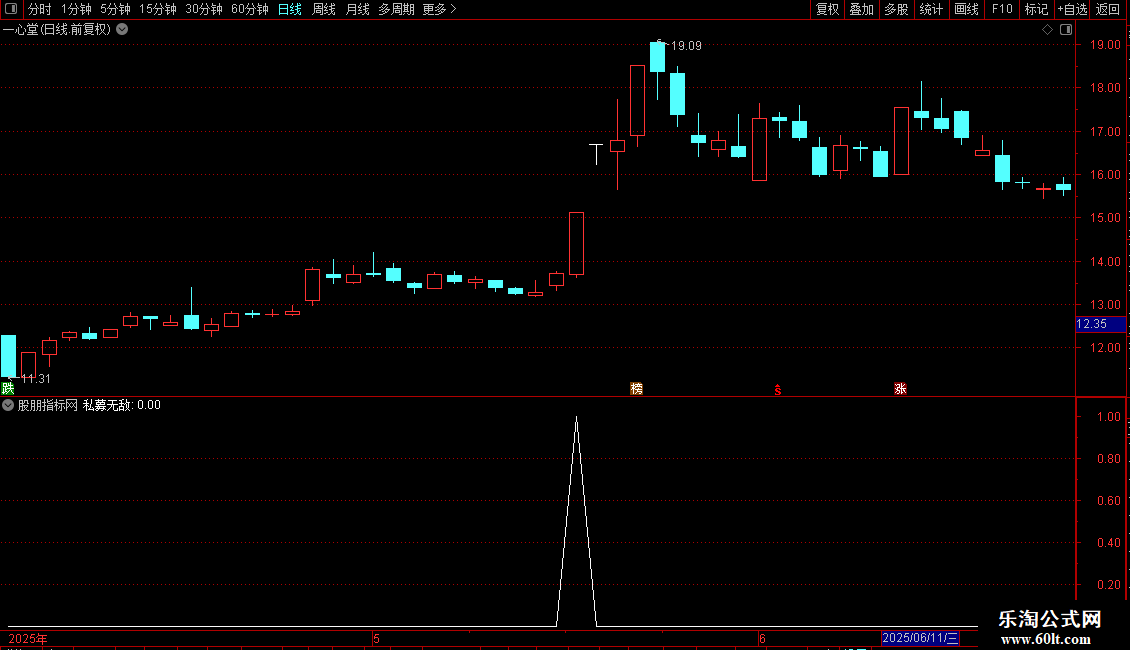Click the 2025/06/11/三 date label
The height and width of the screenshot is (650, 1130).
click(920, 638)
